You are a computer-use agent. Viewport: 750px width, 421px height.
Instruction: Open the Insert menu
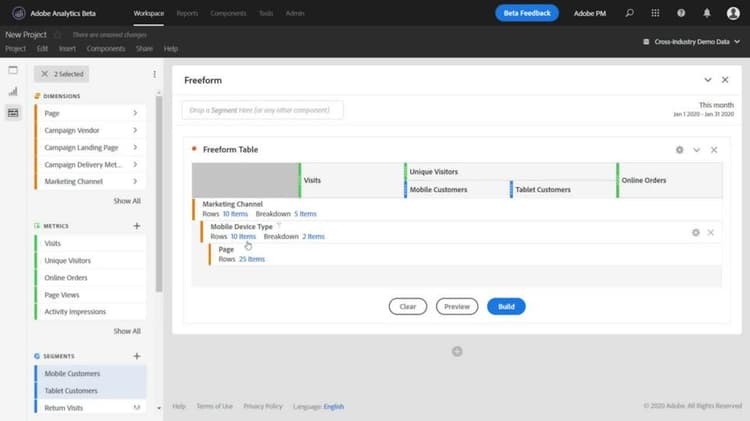tap(67, 48)
